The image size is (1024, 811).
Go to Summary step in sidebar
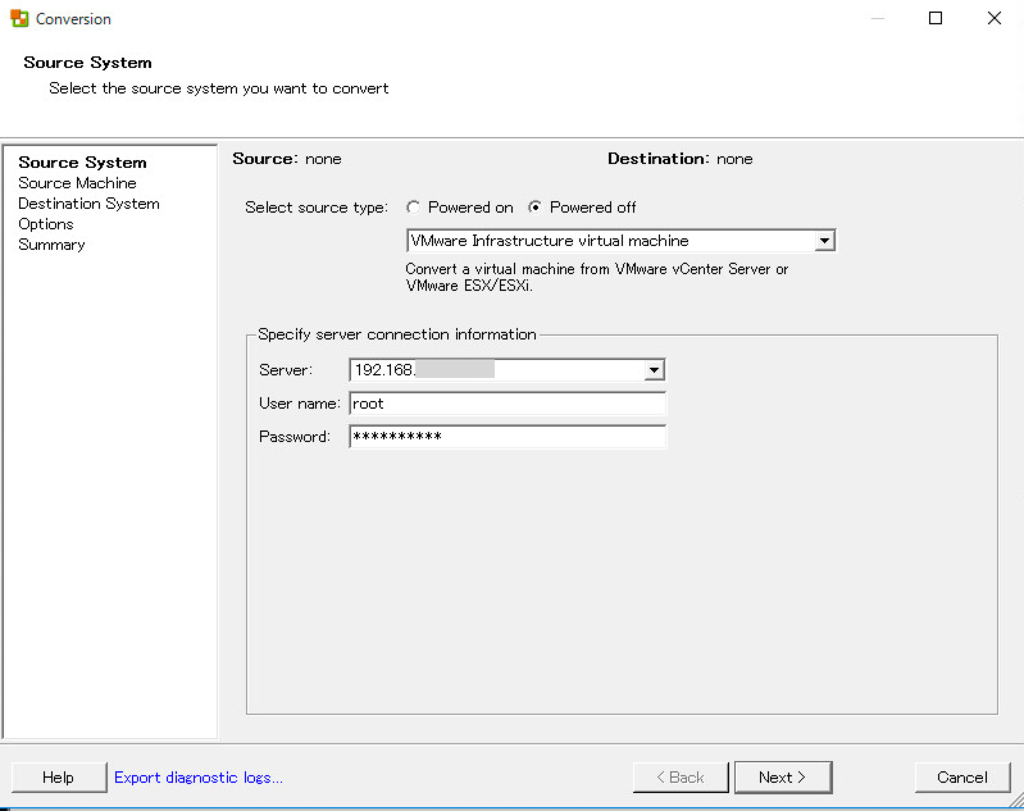coord(52,245)
